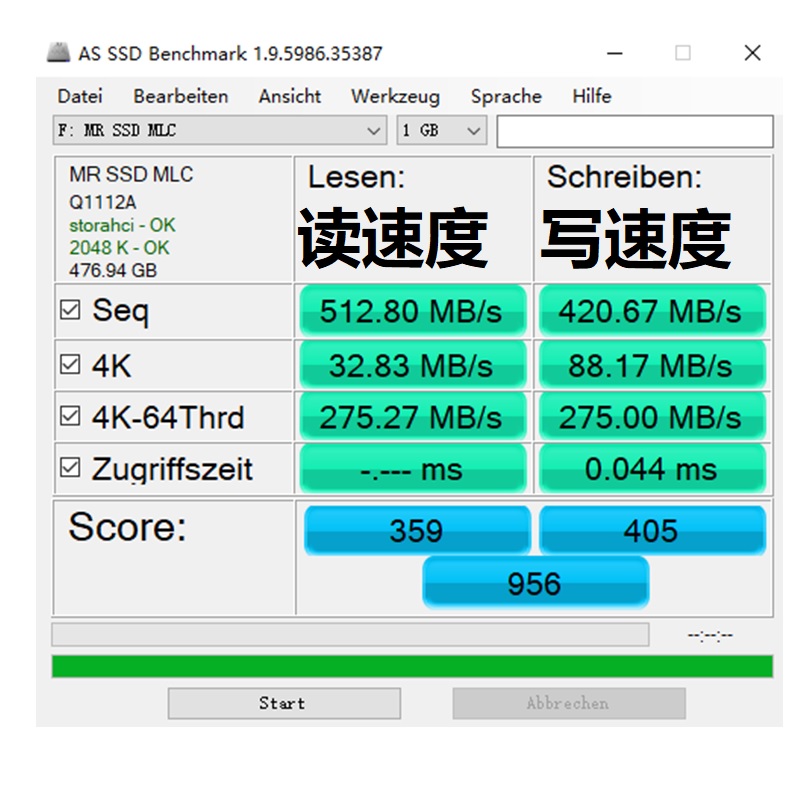This screenshot has width=800, height=800.
Task: Click the Seq write result 420.67 MB/s
Action: click(x=652, y=311)
